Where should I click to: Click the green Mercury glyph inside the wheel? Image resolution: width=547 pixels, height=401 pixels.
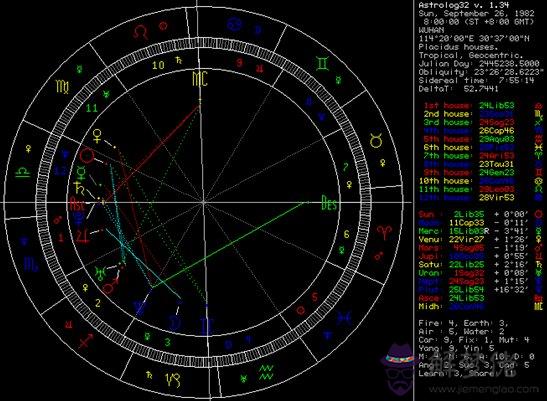(81, 172)
